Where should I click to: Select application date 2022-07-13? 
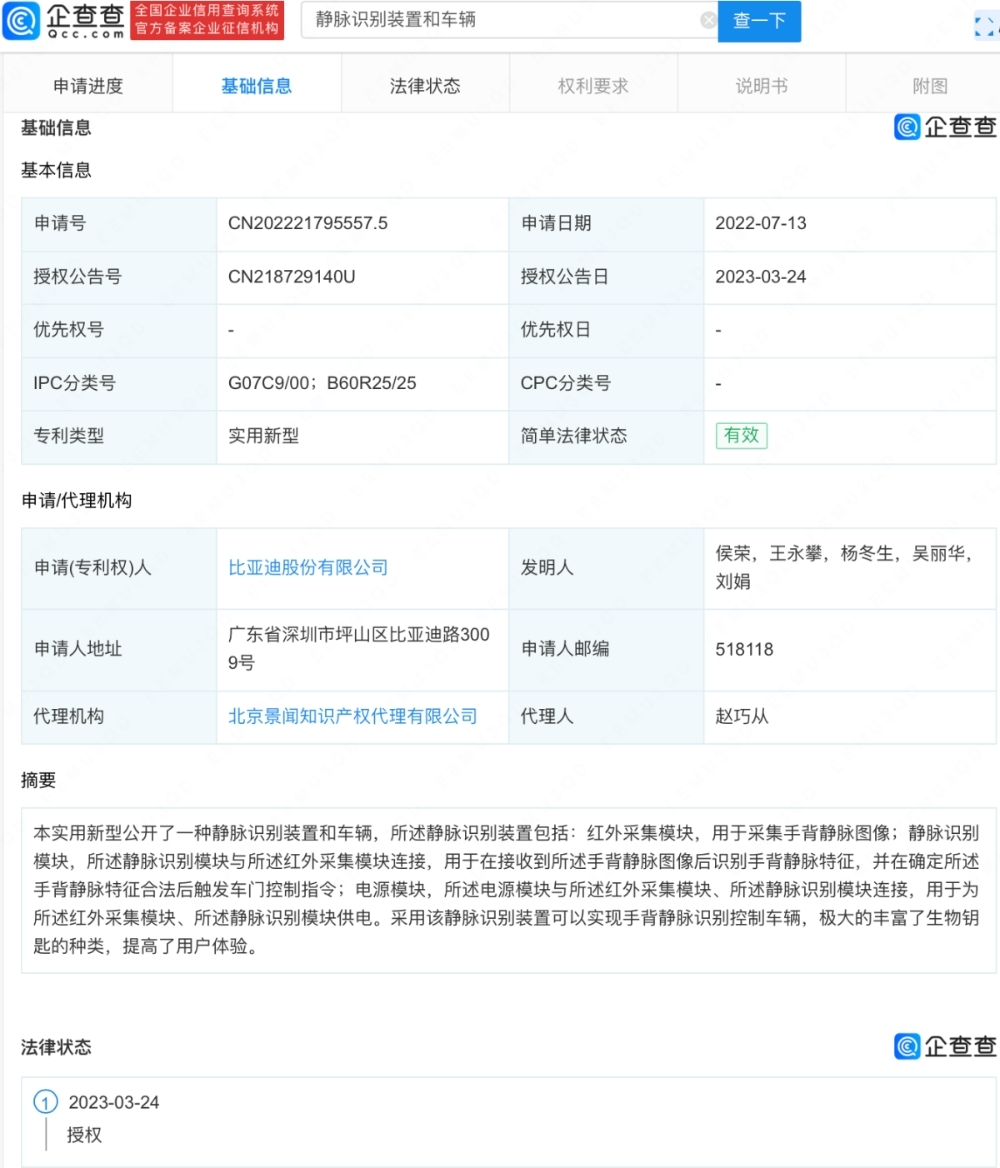pos(761,223)
